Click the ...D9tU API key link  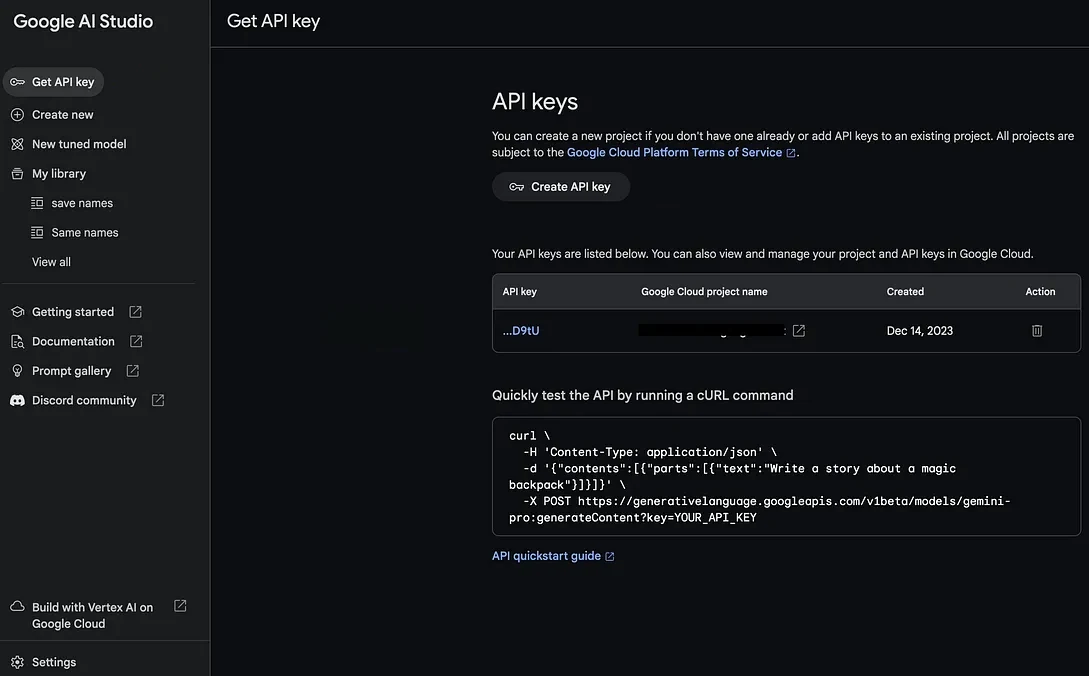coord(521,331)
